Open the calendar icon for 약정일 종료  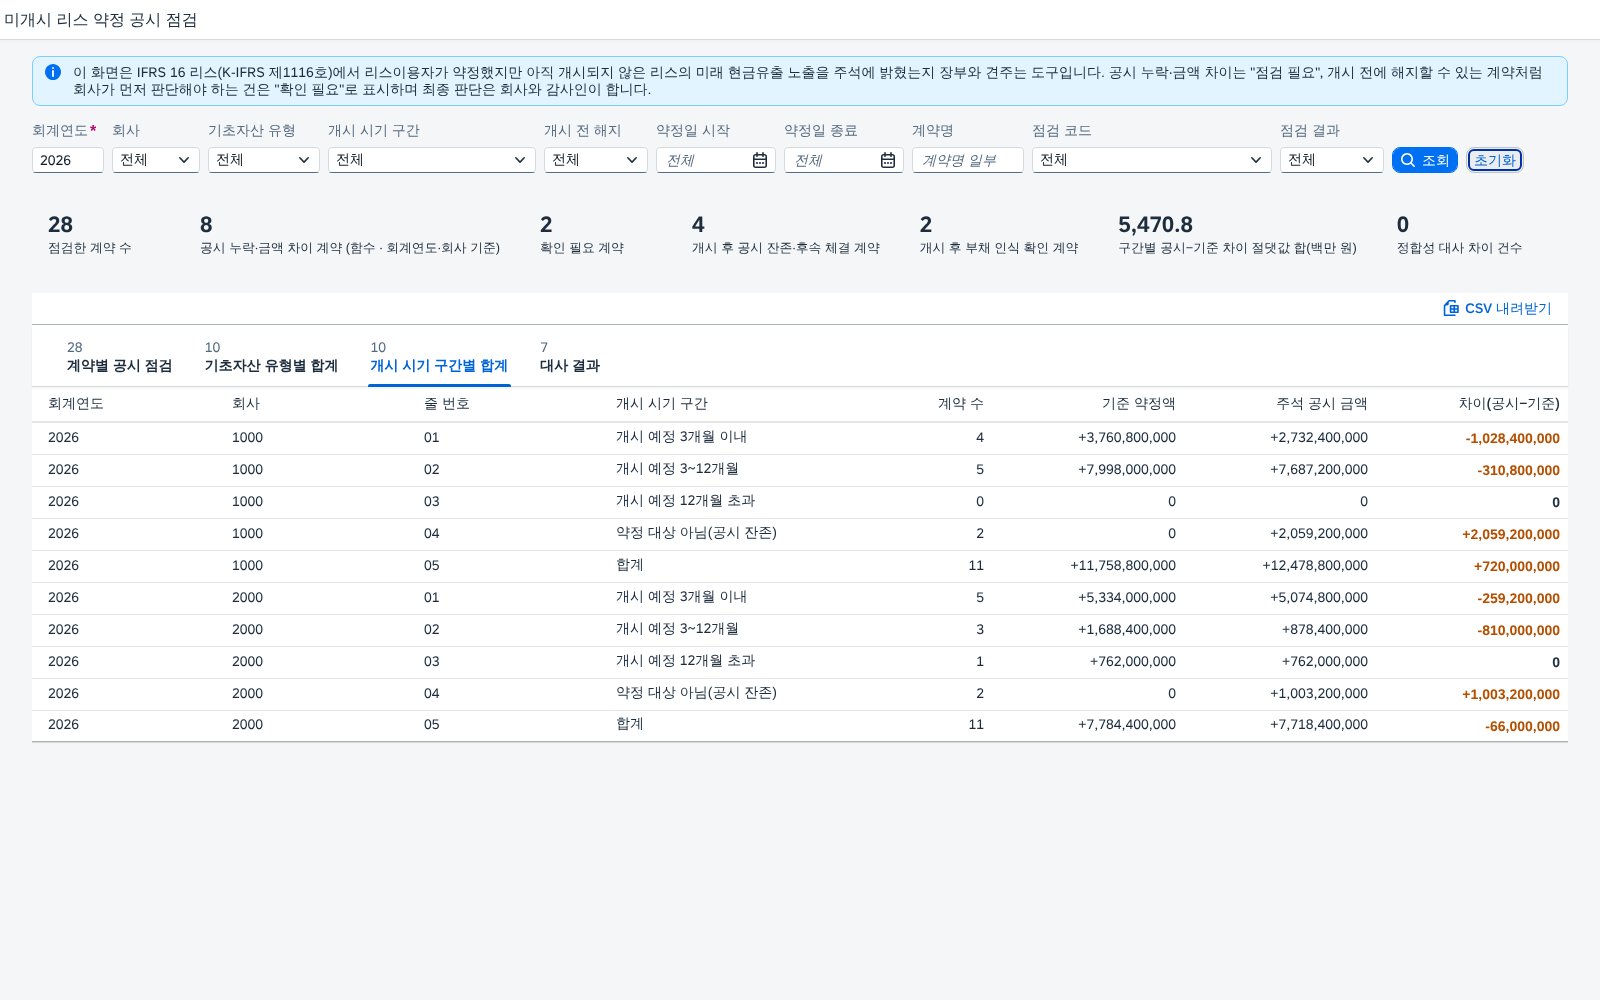pyautogui.click(x=888, y=160)
